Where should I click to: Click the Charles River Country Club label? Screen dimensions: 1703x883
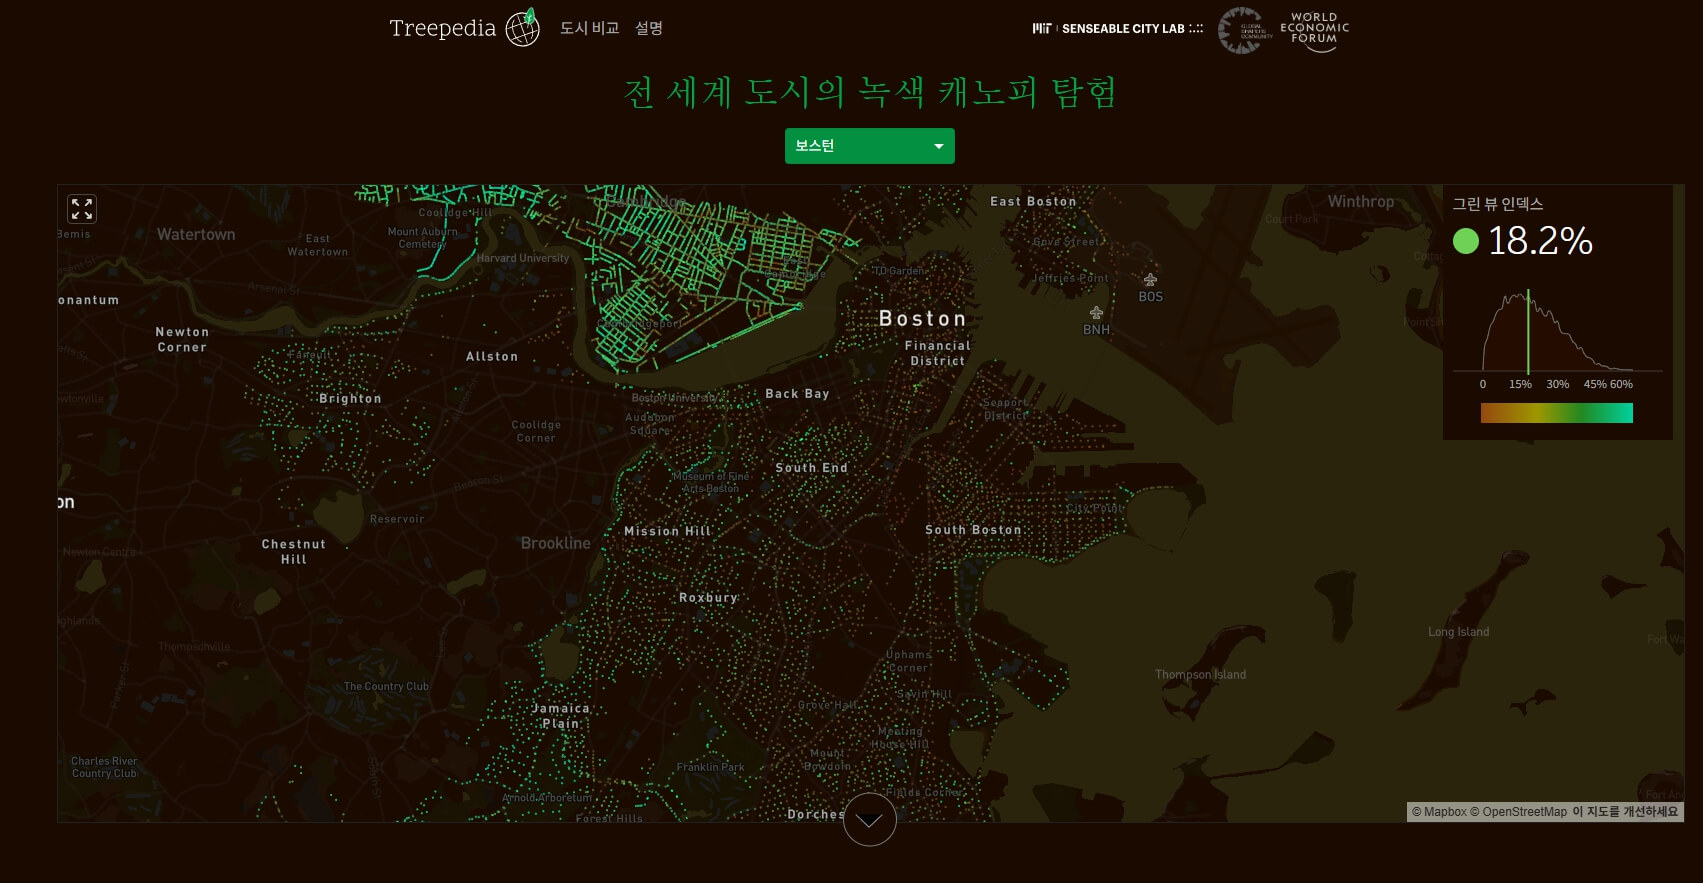coord(104,767)
